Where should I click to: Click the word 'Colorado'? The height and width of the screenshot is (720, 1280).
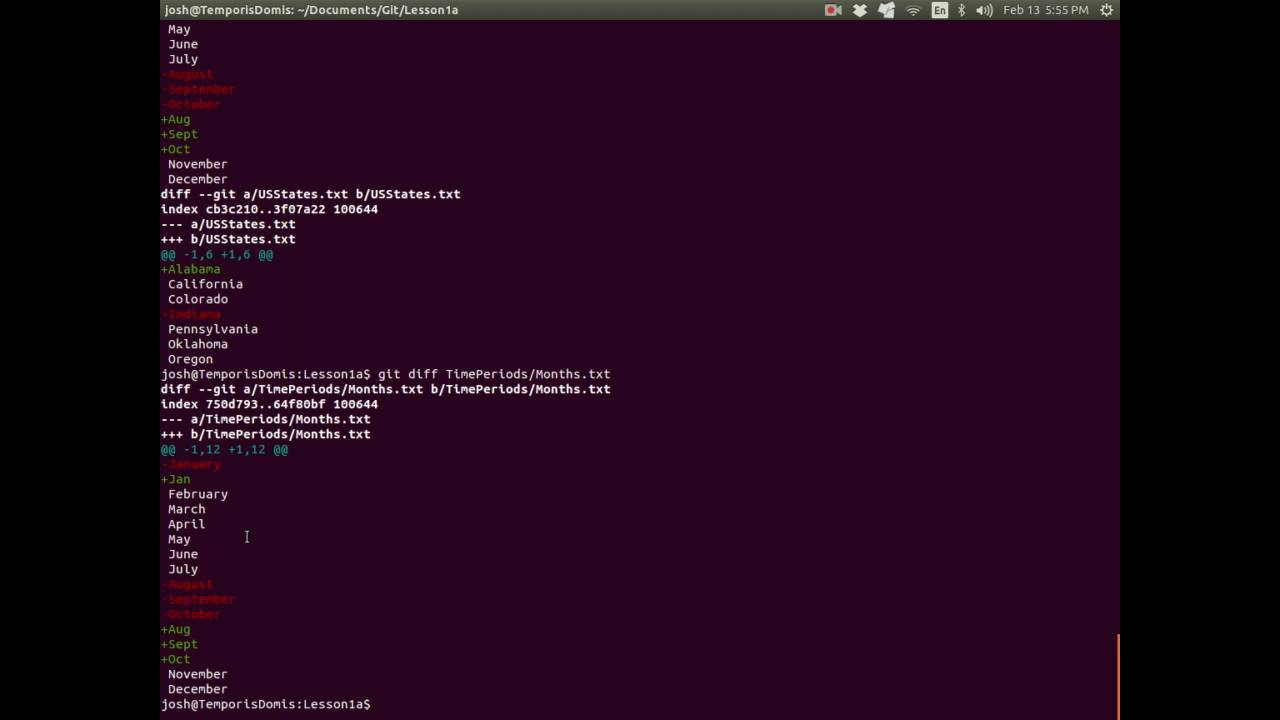tap(198, 299)
